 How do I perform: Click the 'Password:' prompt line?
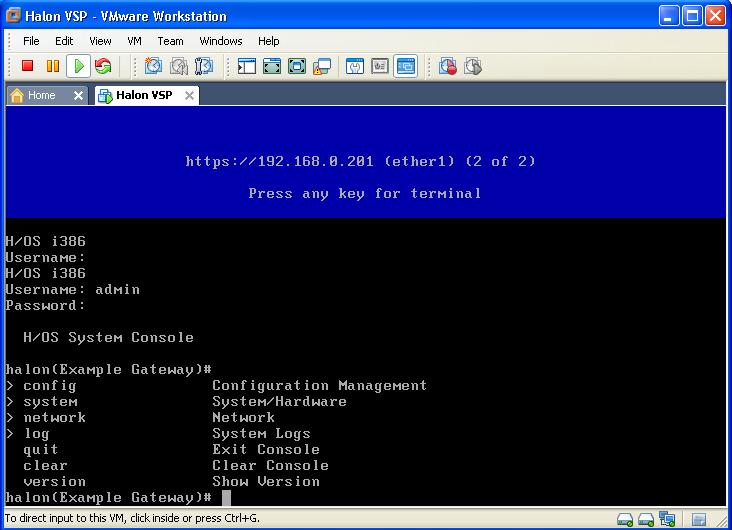45,305
